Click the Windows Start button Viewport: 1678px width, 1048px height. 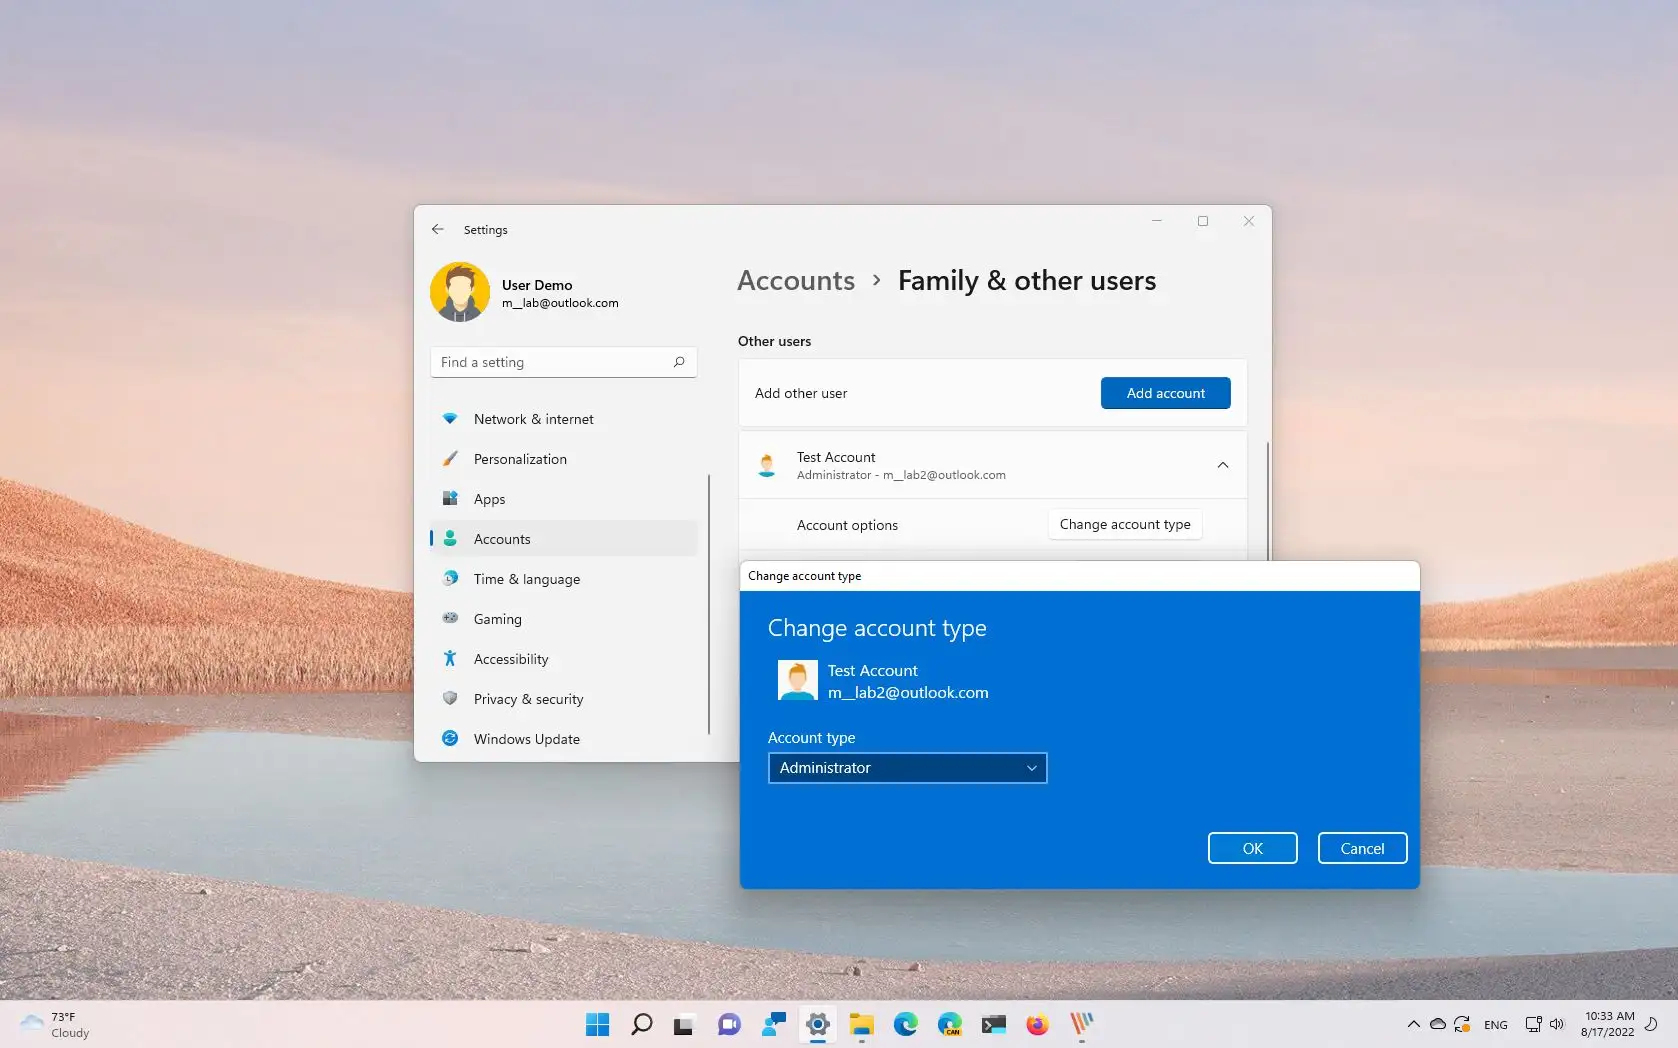pyautogui.click(x=597, y=1024)
